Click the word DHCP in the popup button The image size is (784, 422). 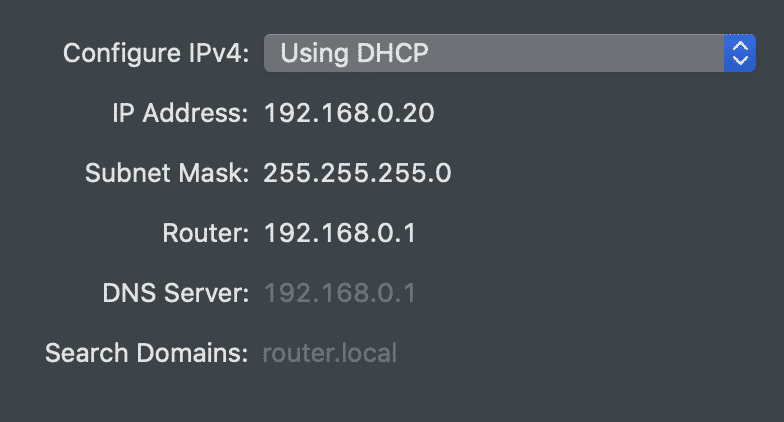(x=392, y=53)
